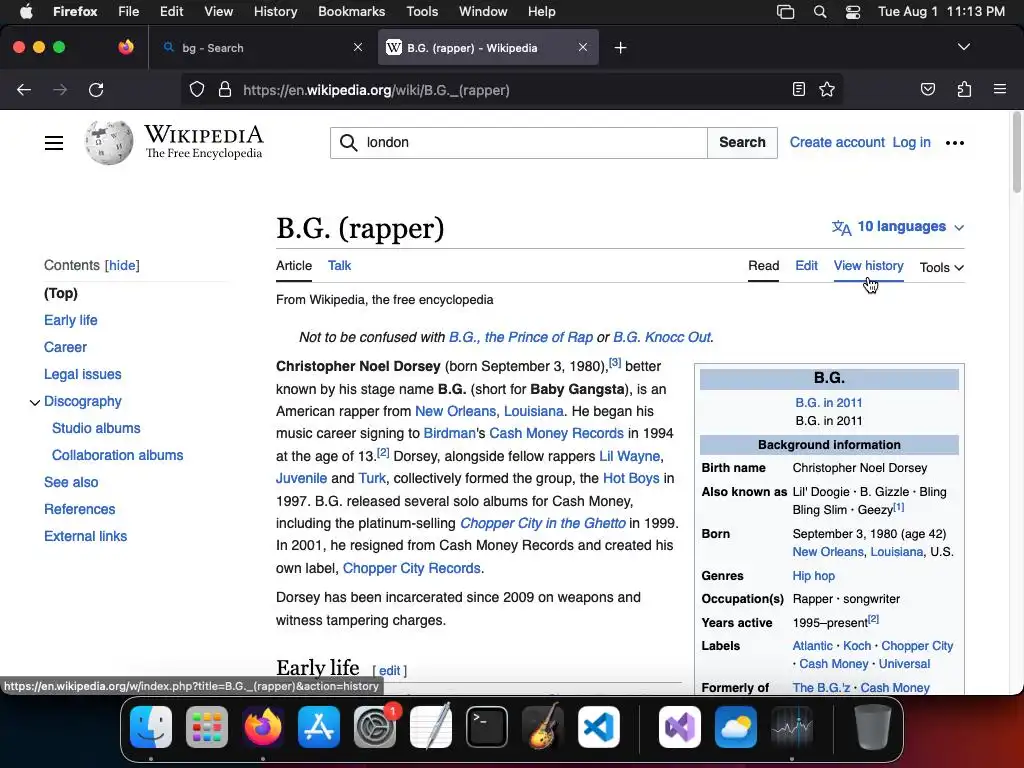Image resolution: width=1024 pixels, height=768 pixels.
Task: Click the Edit tab of the article
Action: 806,265
